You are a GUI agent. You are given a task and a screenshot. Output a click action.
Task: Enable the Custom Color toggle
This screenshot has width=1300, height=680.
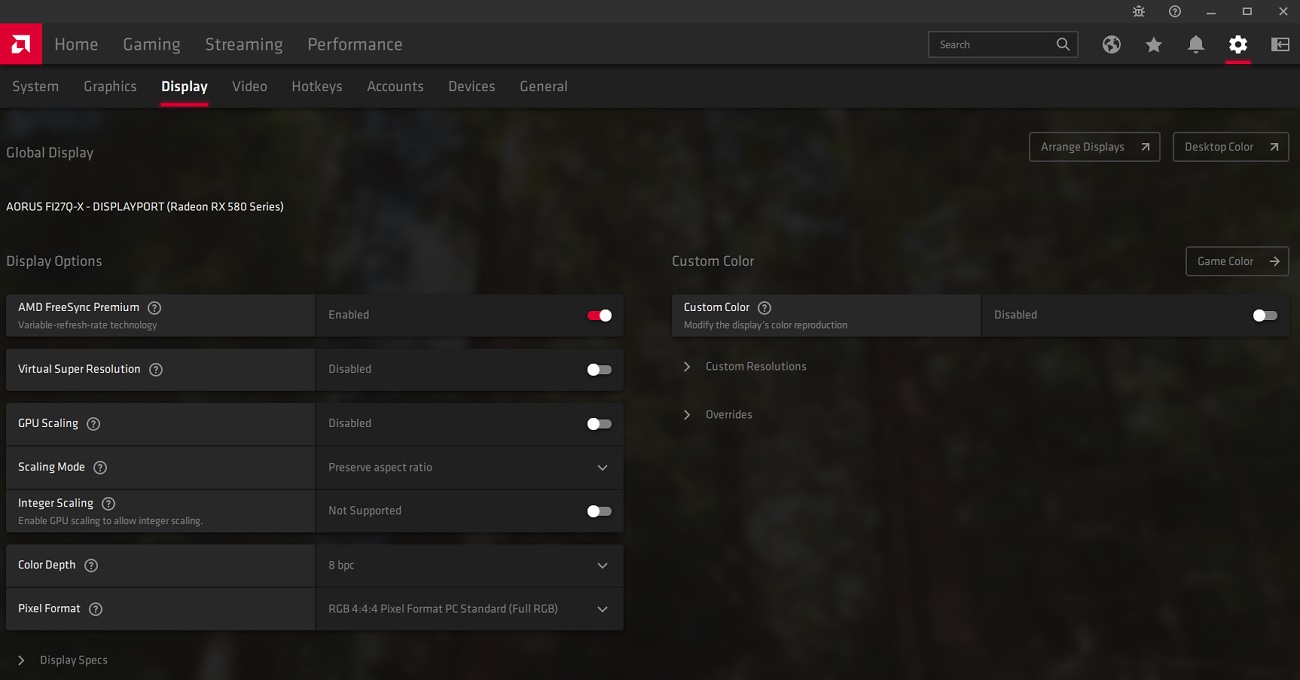[x=1265, y=315]
